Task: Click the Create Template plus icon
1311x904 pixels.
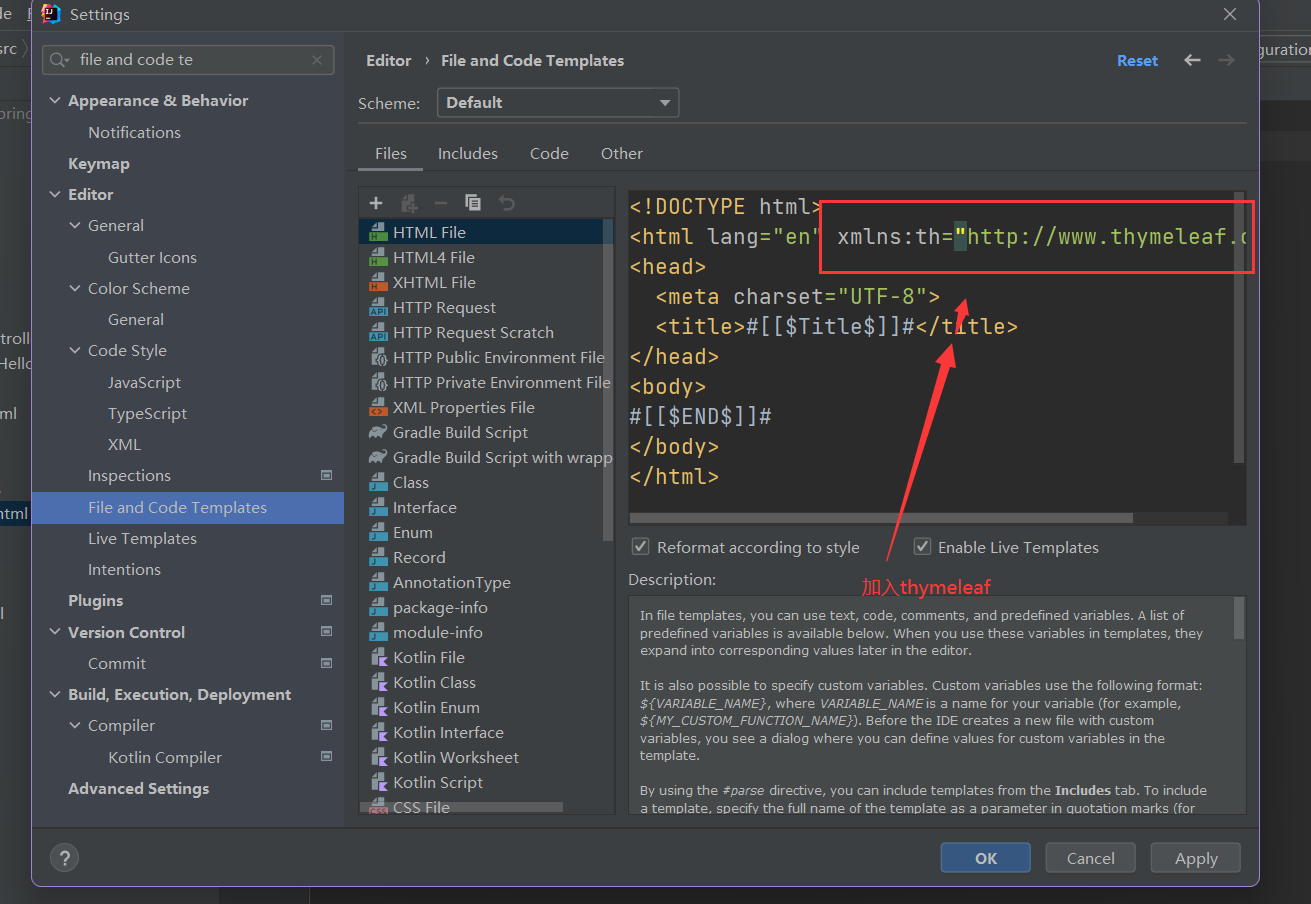Action: [x=376, y=203]
